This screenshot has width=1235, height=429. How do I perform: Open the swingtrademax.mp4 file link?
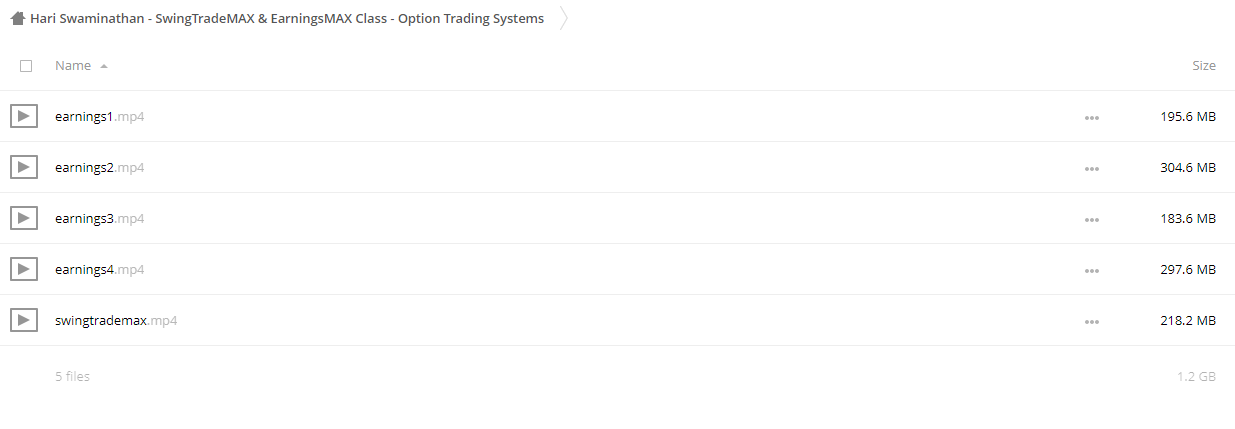tap(116, 320)
